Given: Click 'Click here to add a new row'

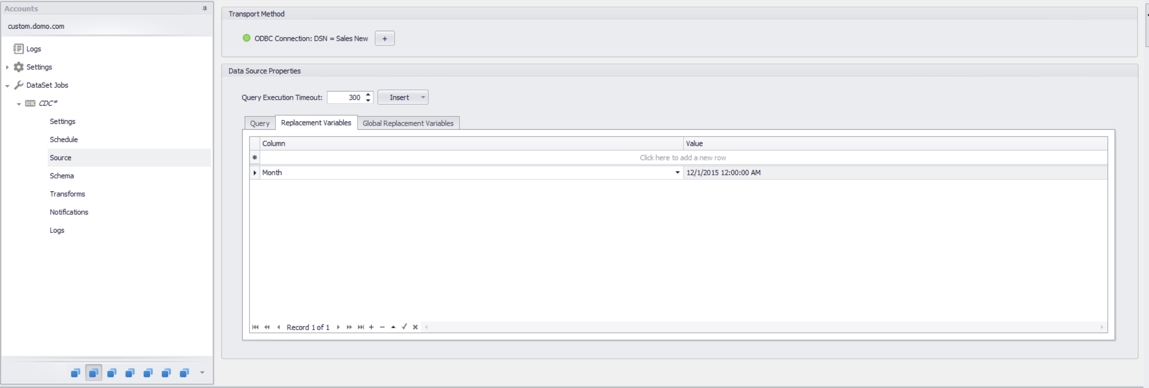Looking at the screenshot, I should [683, 158].
